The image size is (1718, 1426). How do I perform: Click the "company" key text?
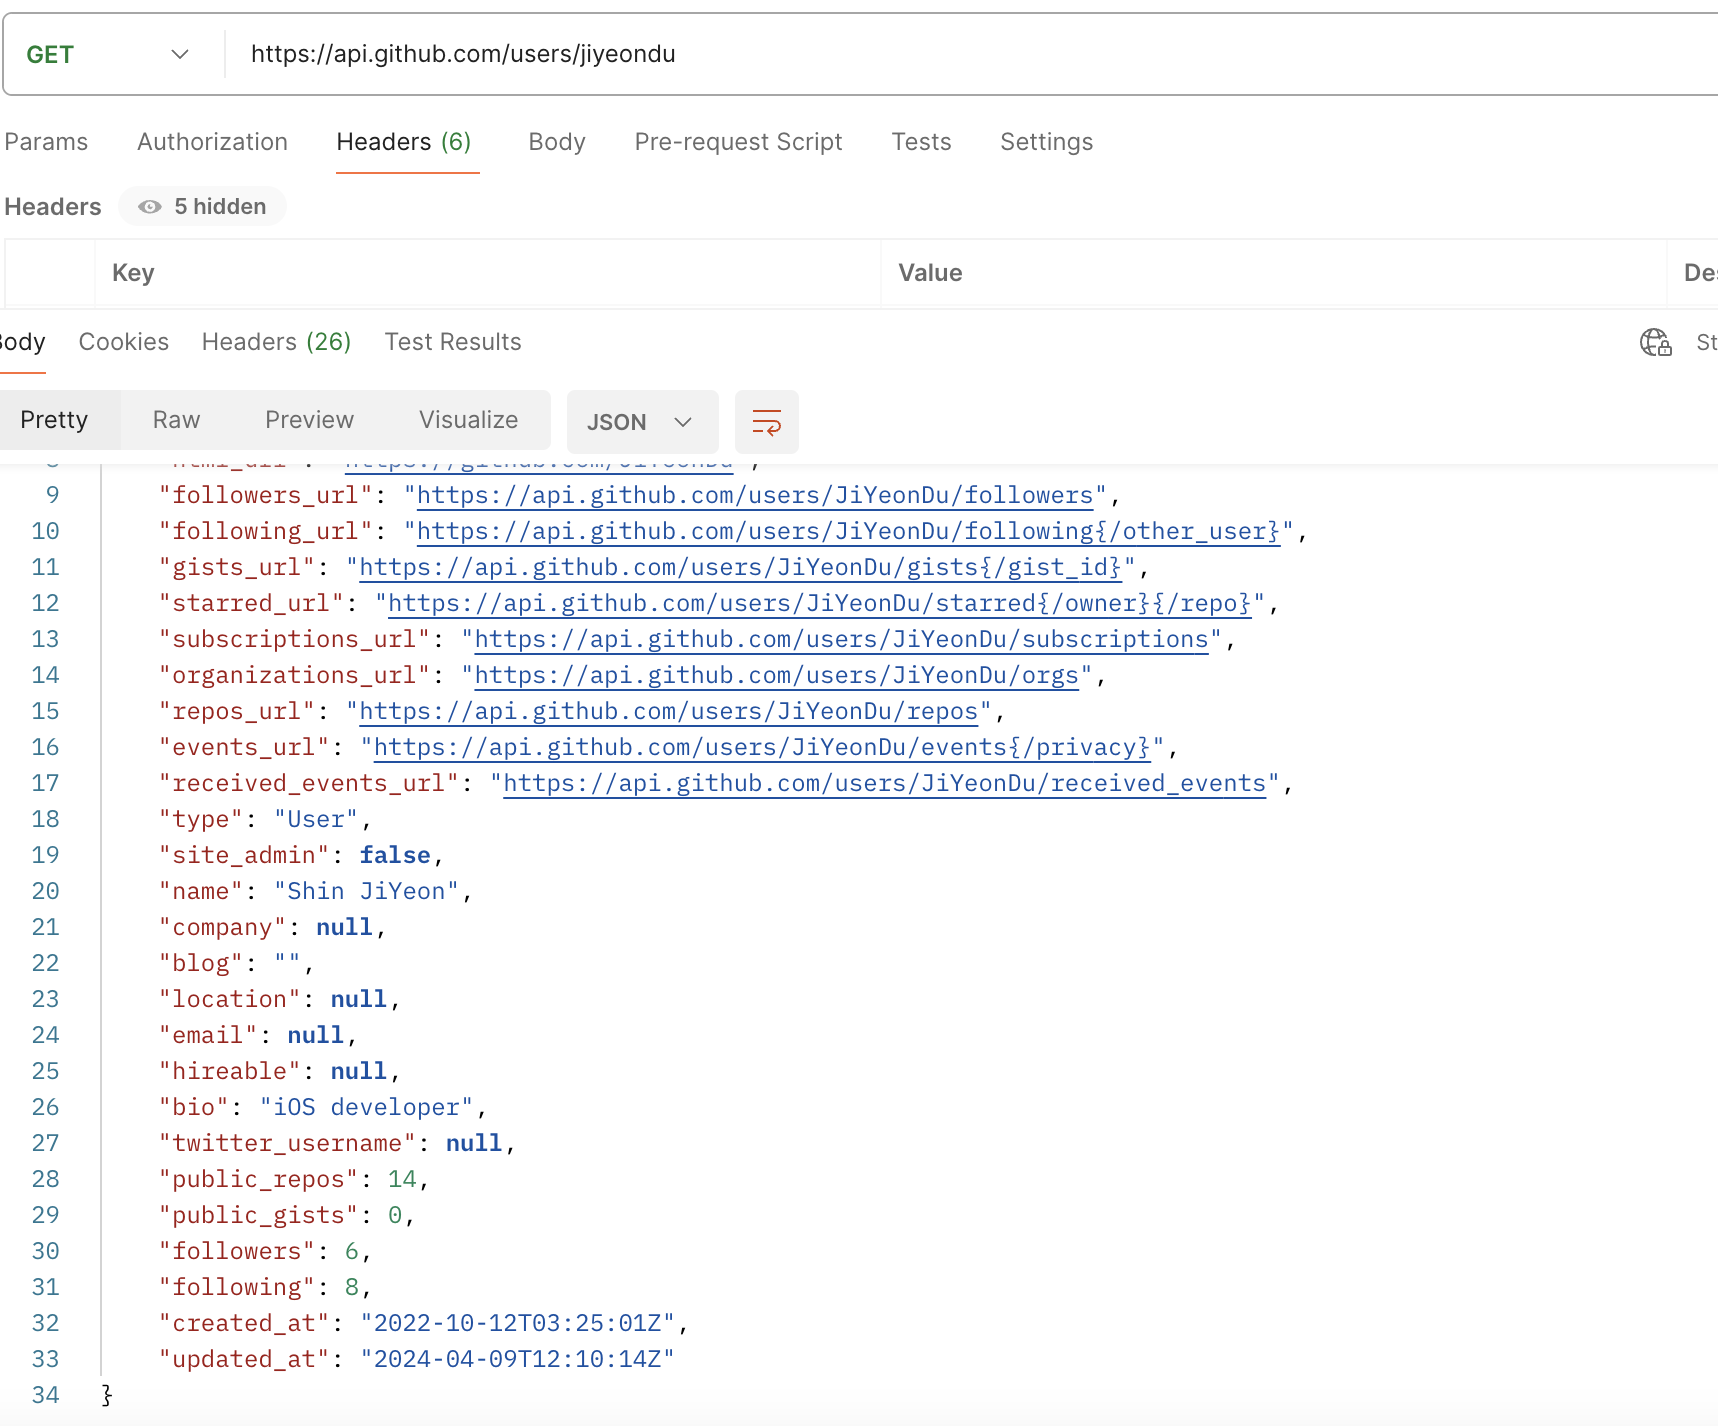point(222,927)
